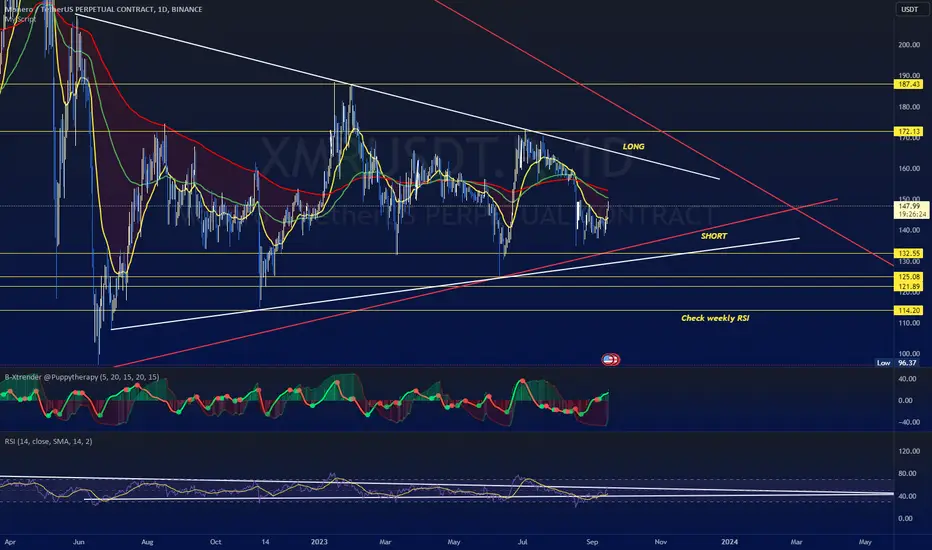Click 160.00 on the price scale
932x550 pixels.
[909, 168]
